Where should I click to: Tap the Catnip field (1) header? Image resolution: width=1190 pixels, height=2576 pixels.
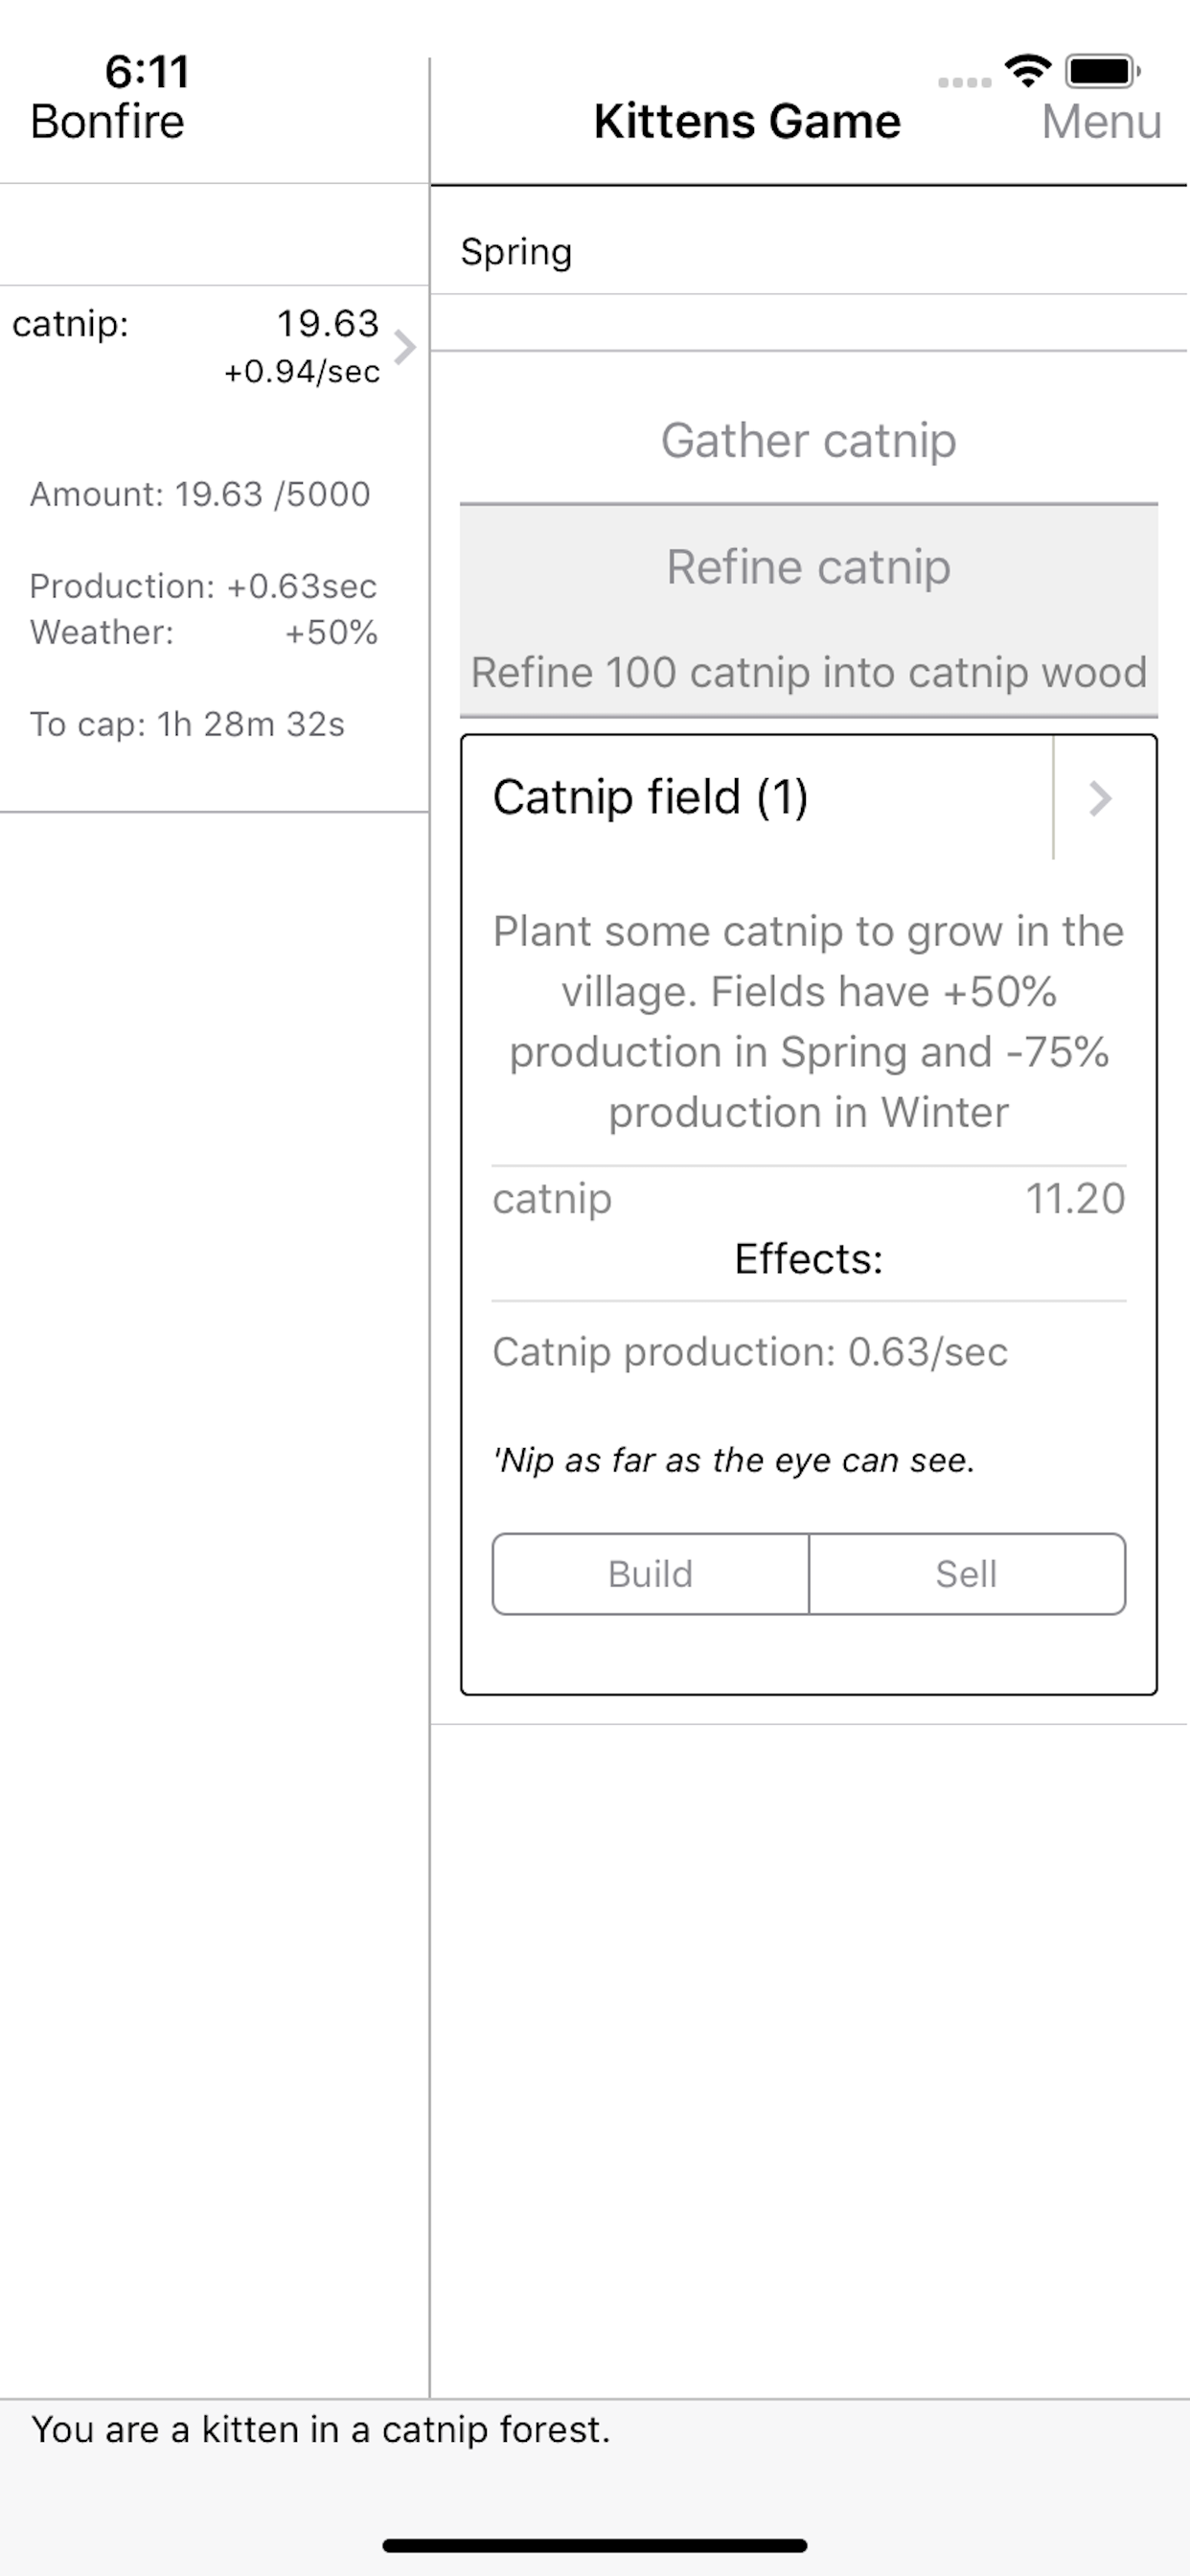click(x=650, y=798)
